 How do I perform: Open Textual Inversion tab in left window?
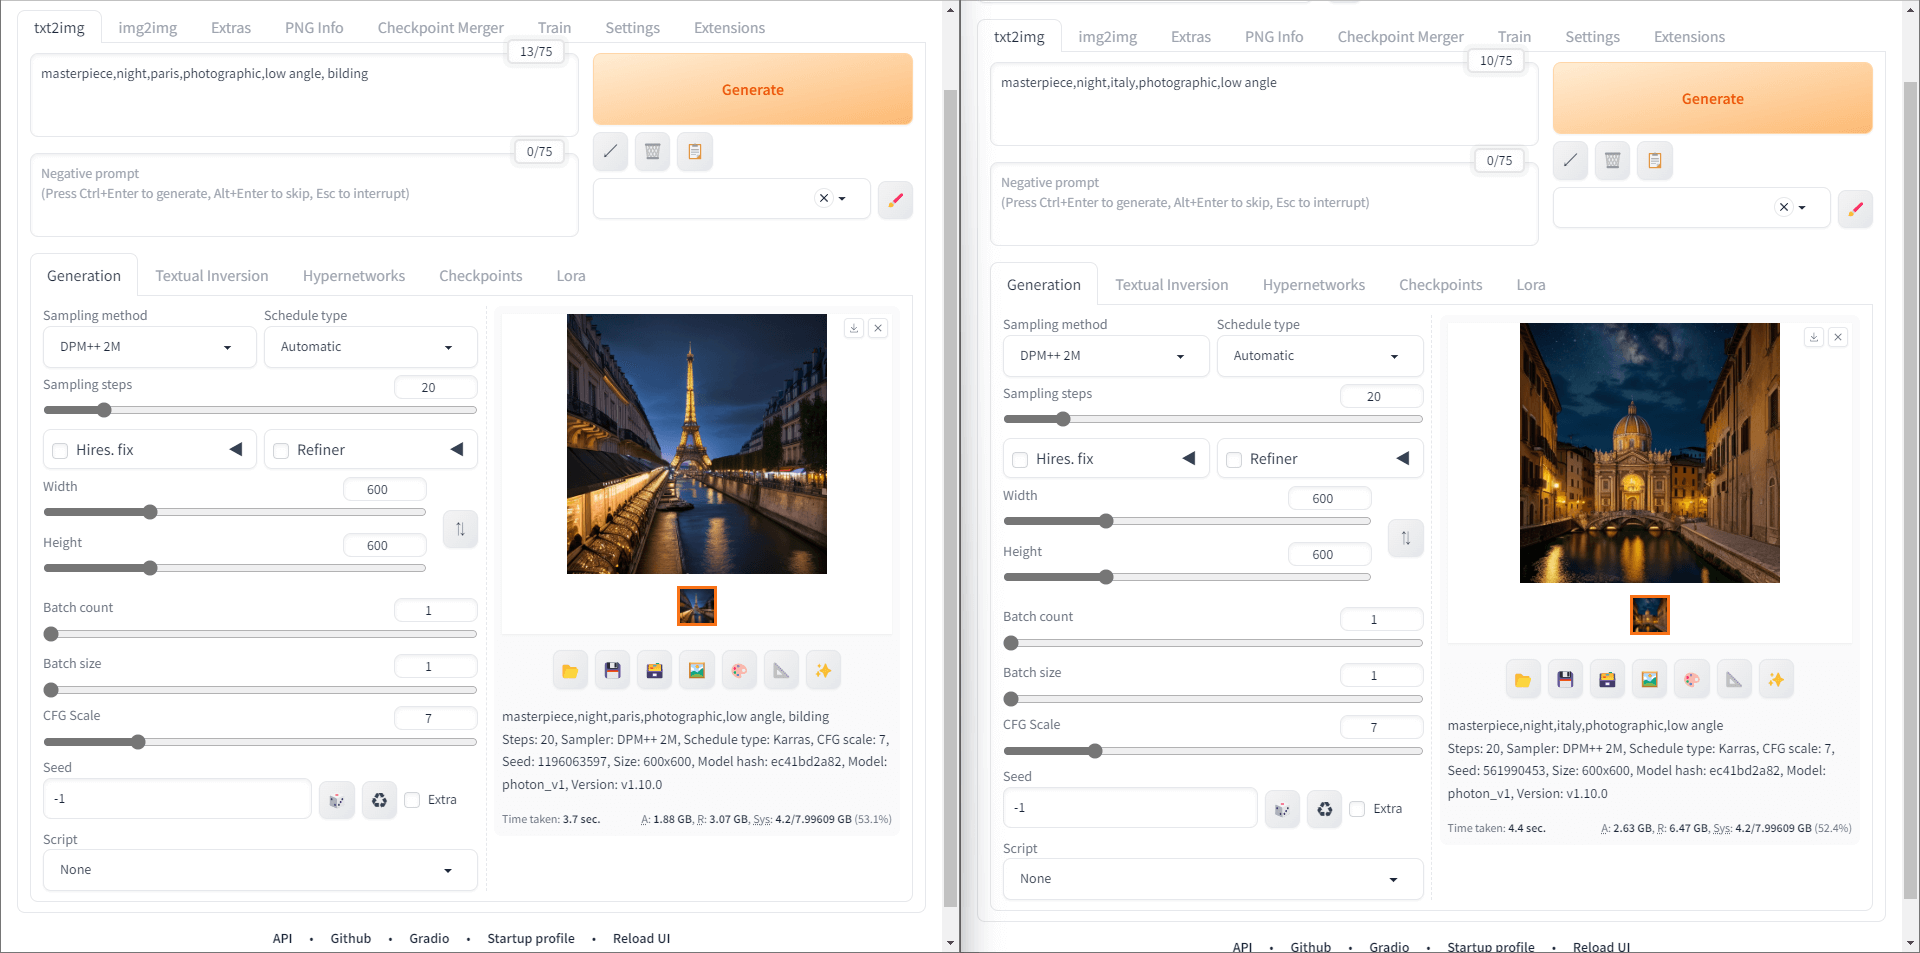click(x=212, y=276)
